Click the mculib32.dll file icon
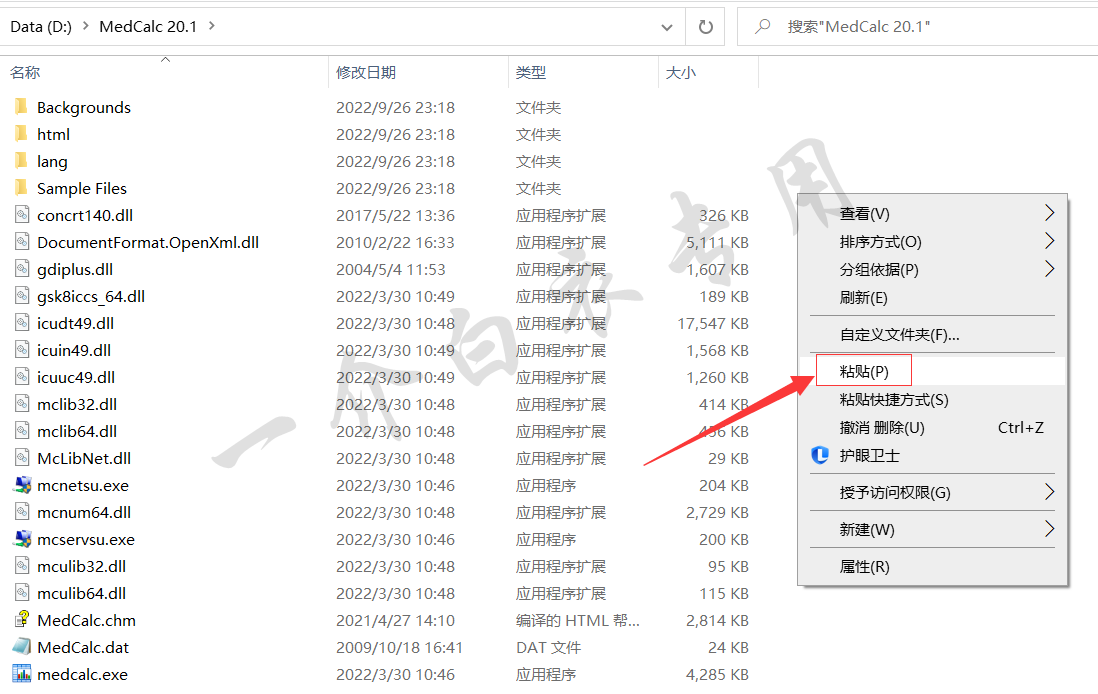Screen dimensions: 1098x694 click(22, 566)
